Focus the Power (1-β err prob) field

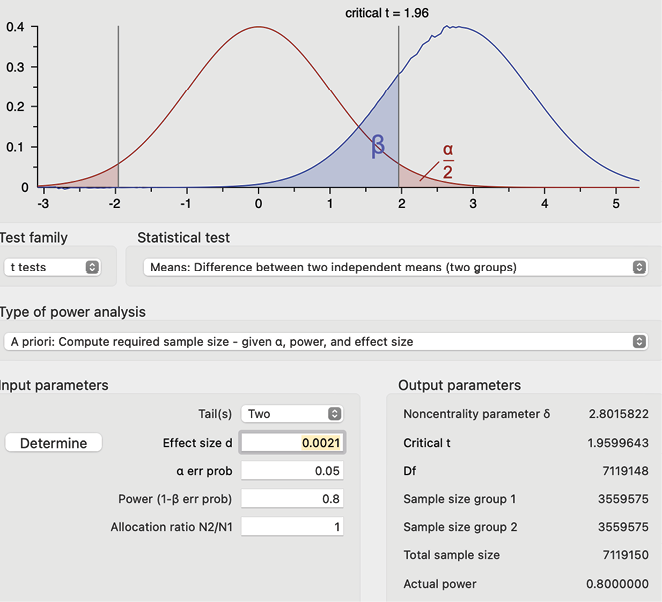coord(292,499)
